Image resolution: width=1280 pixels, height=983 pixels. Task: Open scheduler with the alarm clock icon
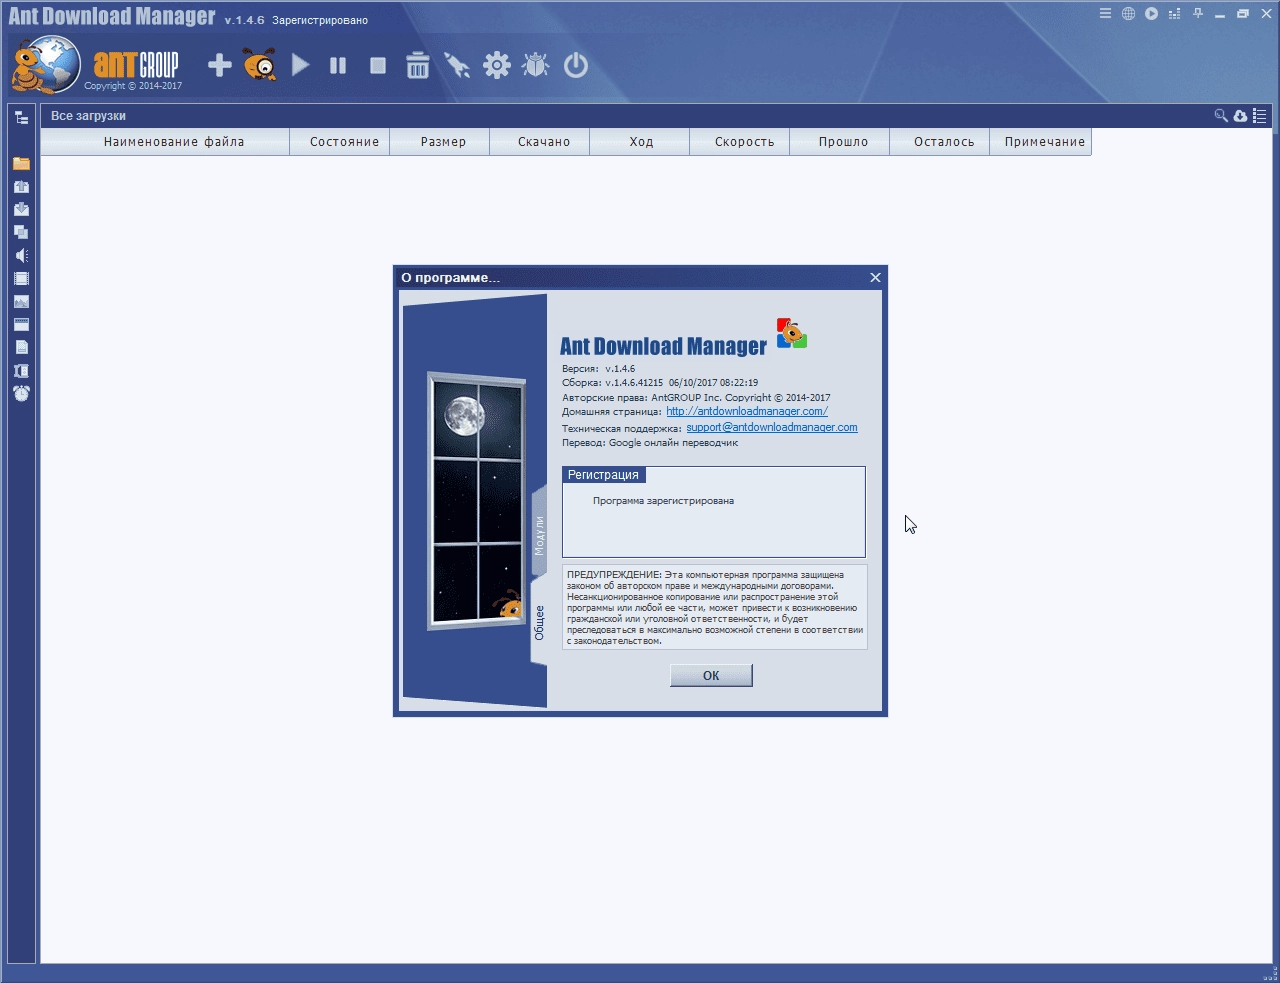pos(21,393)
